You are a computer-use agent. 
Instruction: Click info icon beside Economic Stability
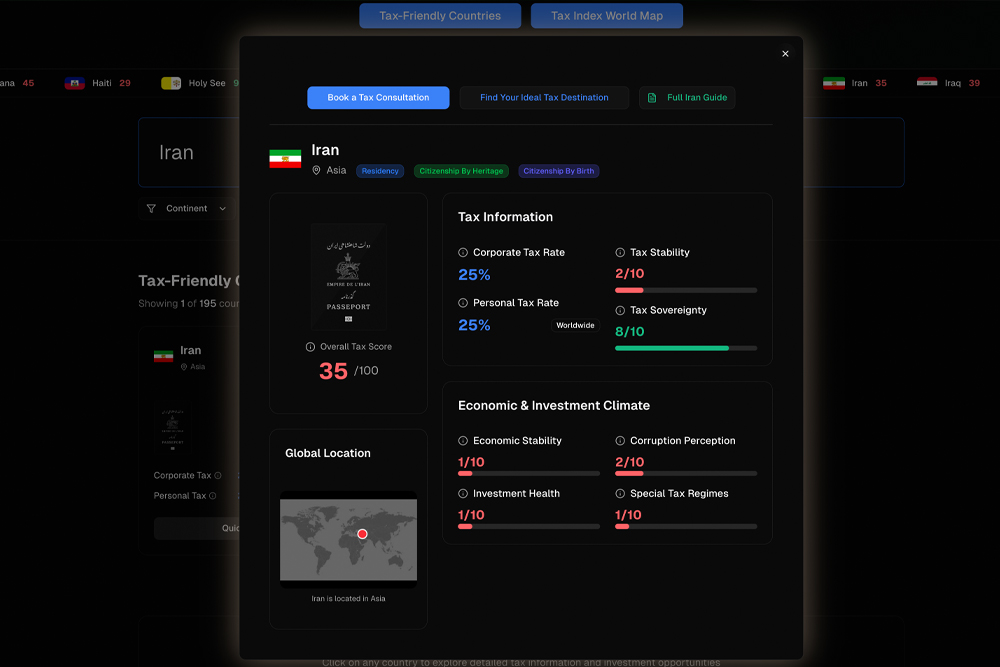[463, 441]
